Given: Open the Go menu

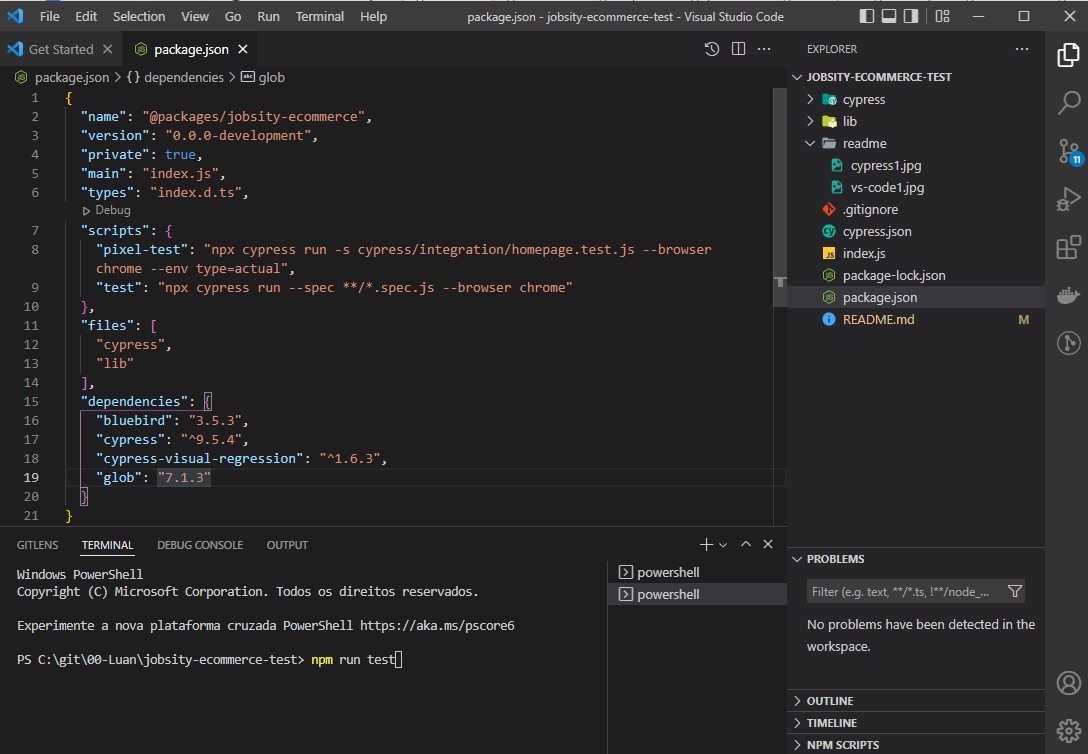Looking at the screenshot, I should coord(233,16).
